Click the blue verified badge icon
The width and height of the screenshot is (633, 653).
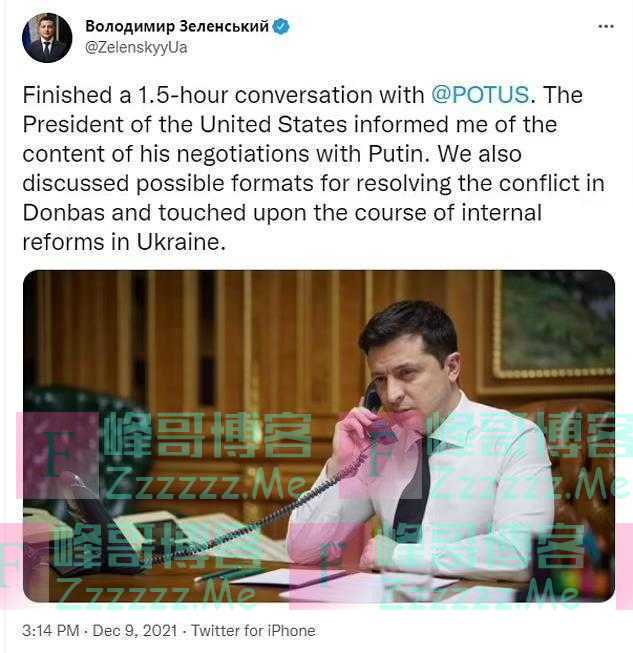[281, 27]
